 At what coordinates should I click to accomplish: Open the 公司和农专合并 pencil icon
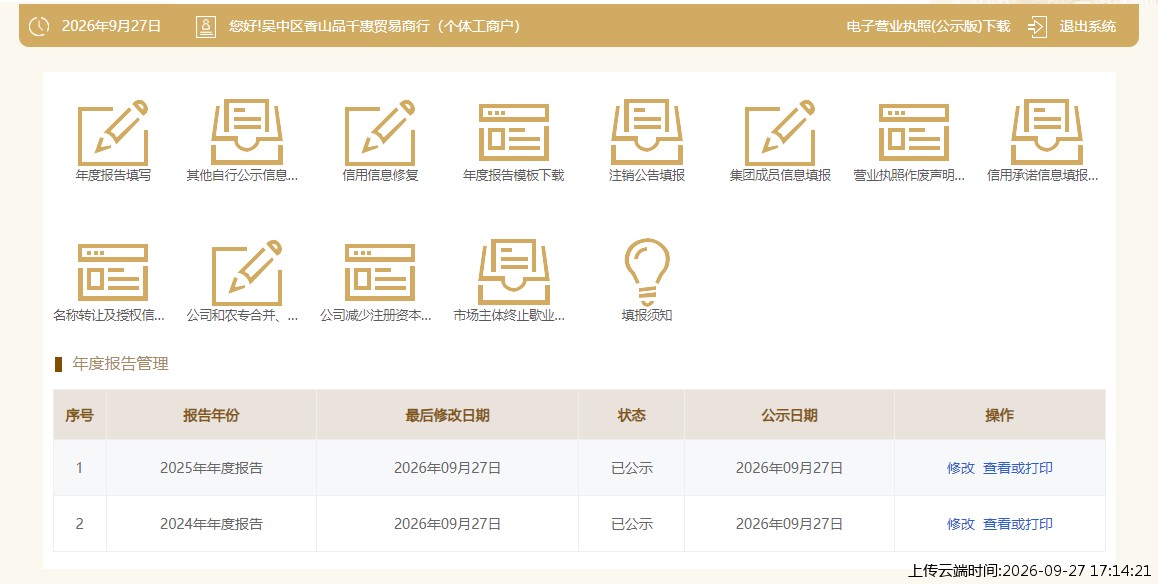[x=247, y=272]
